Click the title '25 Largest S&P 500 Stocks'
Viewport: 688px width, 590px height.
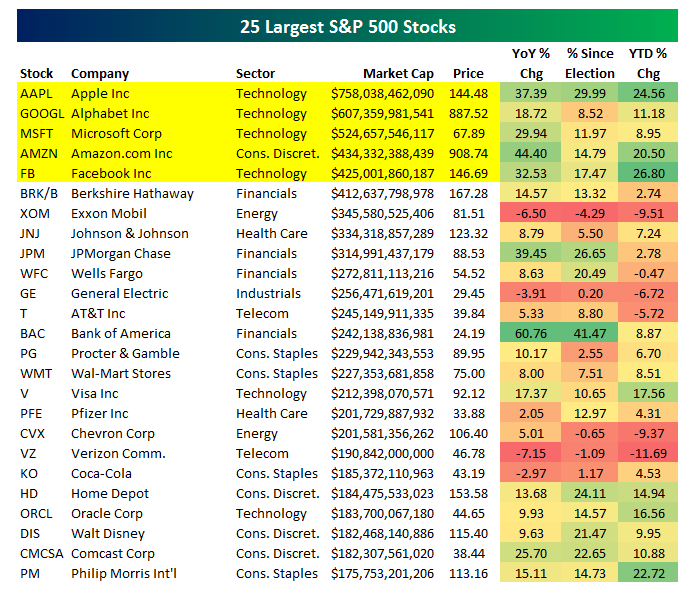tap(348, 27)
